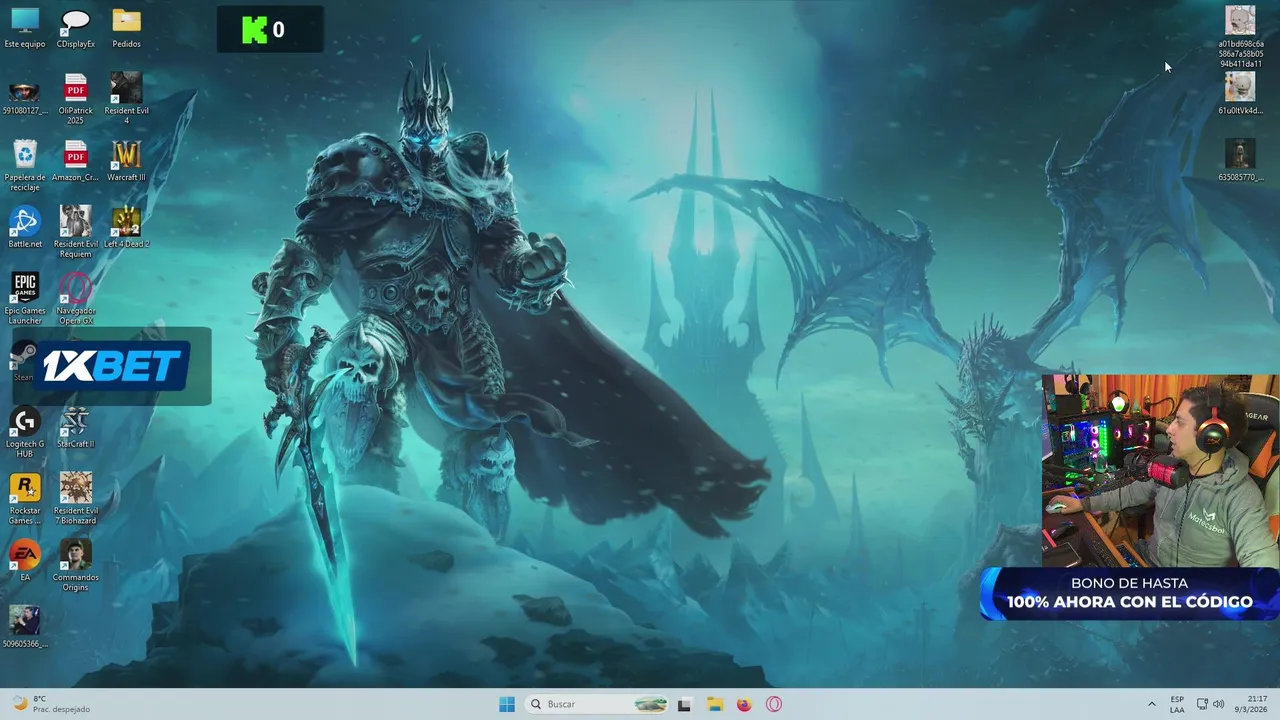Open Navegador Opera GX desktop shortcut
Viewport: 1280px width, 720px height.
point(76,299)
